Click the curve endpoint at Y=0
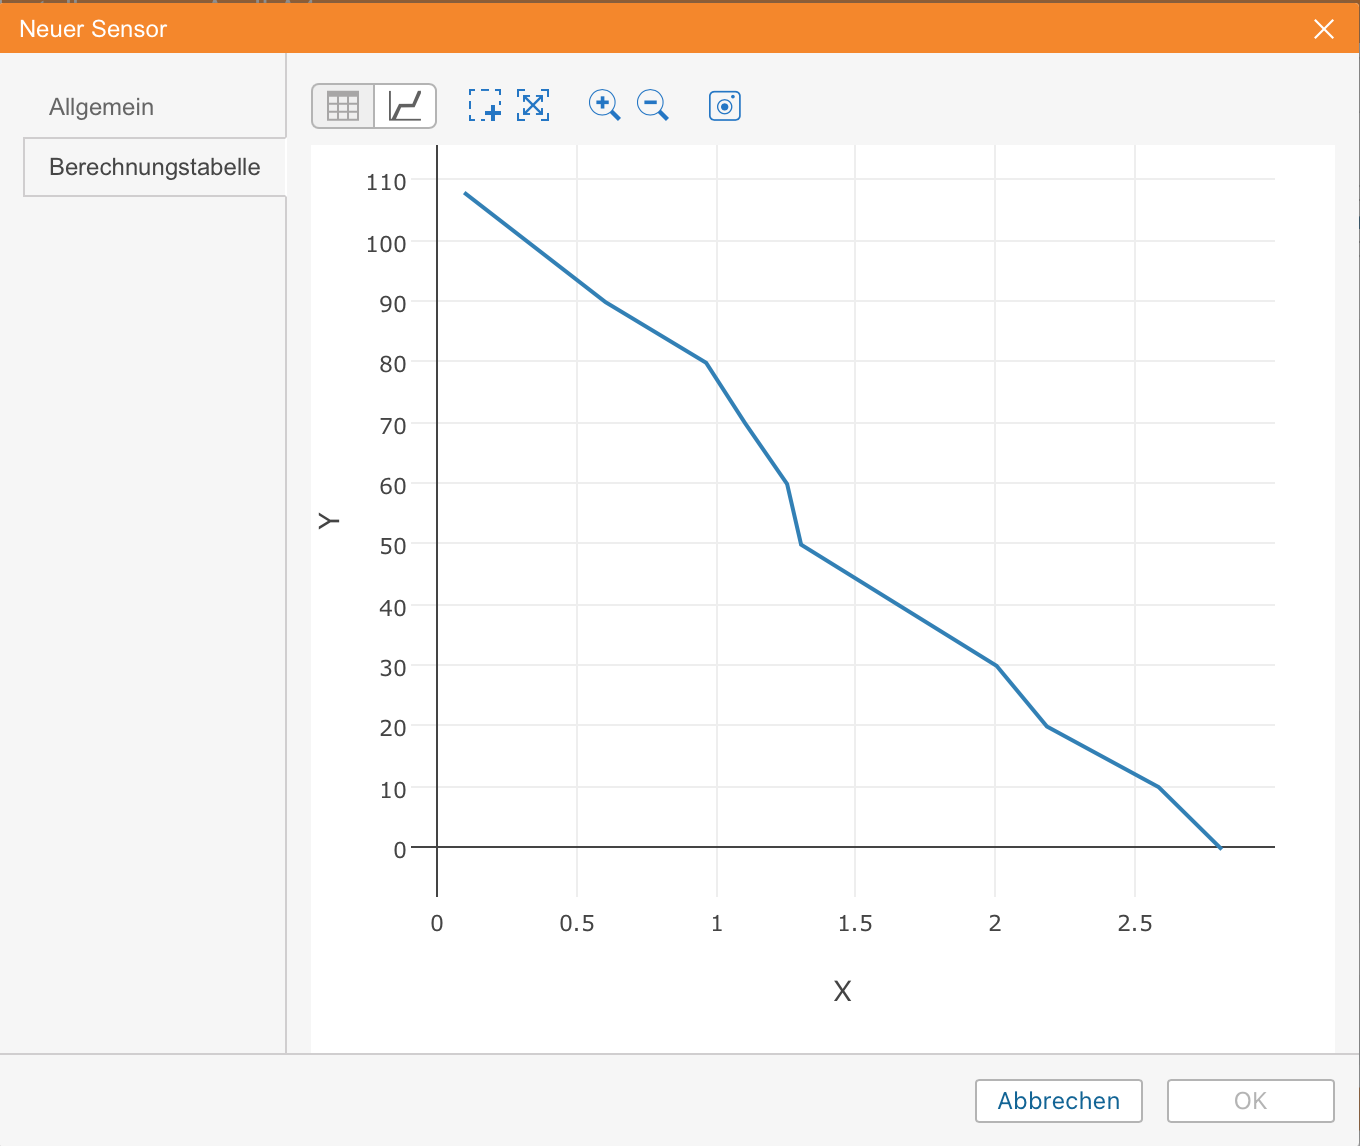The width and height of the screenshot is (1360, 1146). click(x=1220, y=848)
